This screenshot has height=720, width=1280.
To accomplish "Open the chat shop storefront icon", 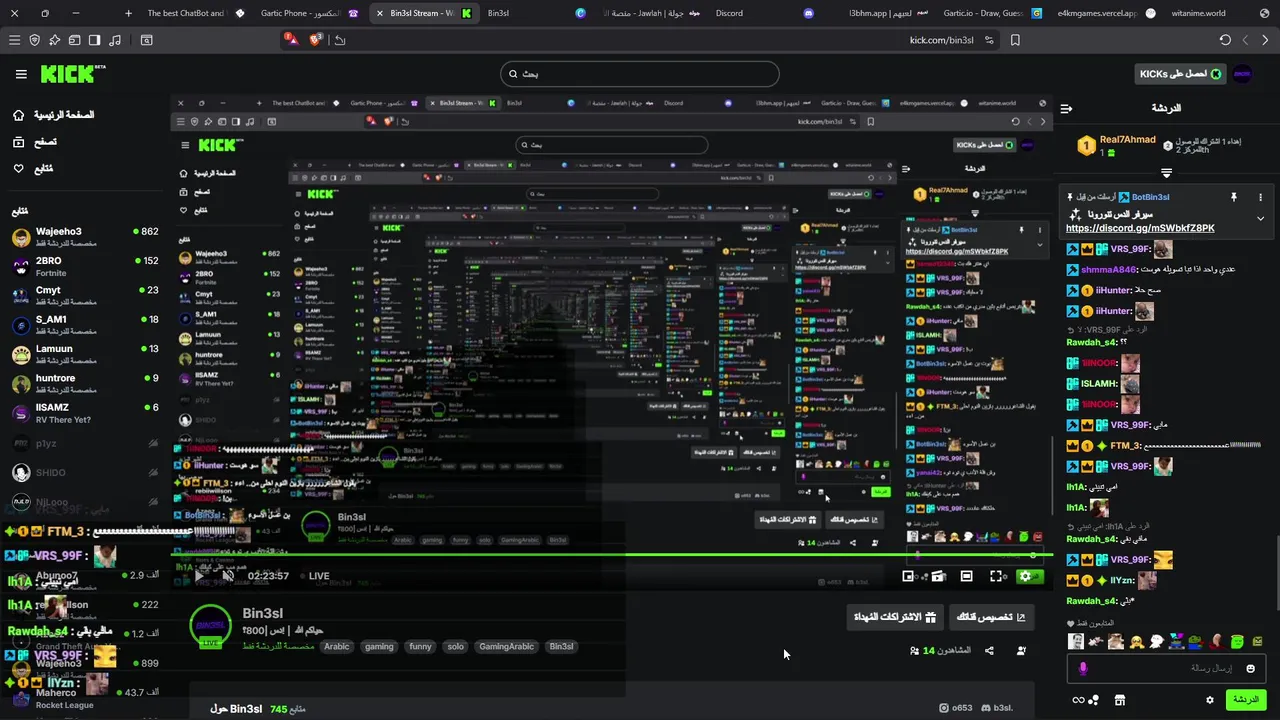I will pos(1120,700).
